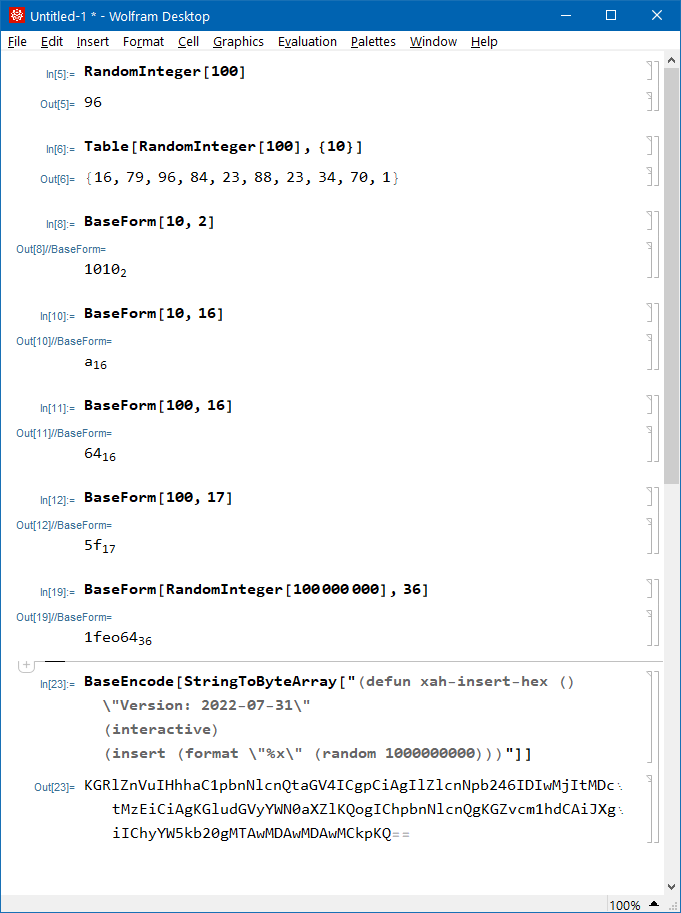Click the base64 output line starting KGRlZnVu
The width and height of the screenshot is (681, 913).
coord(353,785)
